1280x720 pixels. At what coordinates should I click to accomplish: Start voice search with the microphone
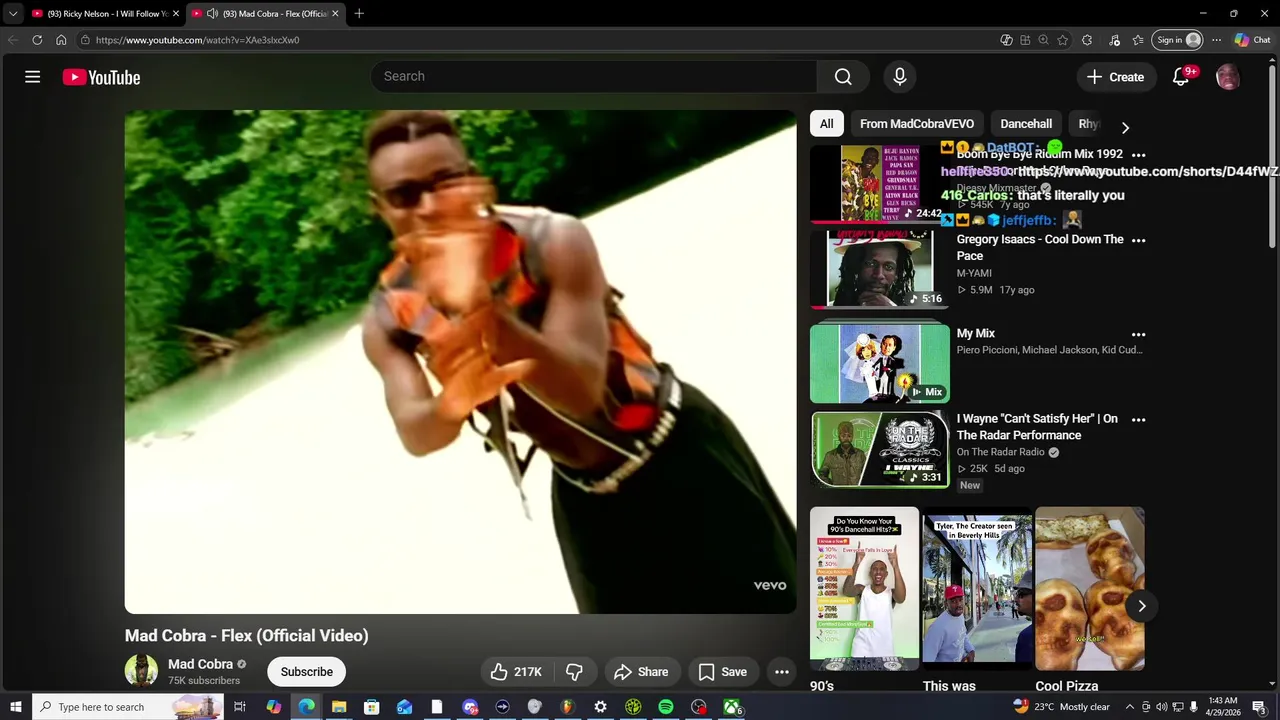(899, 77)
